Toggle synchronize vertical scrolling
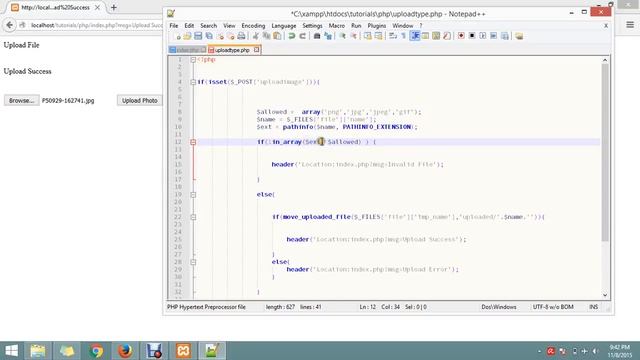 pyautogui.click(x=367, y=36)
